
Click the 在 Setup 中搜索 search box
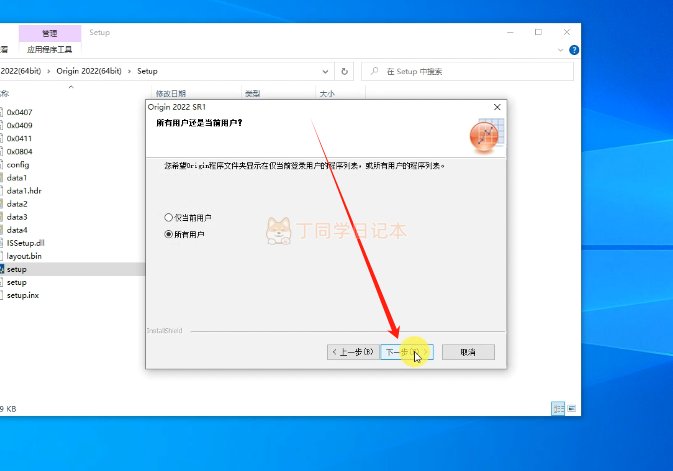467,72
